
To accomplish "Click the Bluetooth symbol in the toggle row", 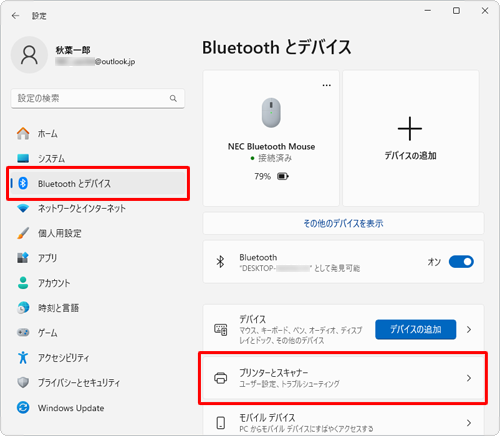I will pyautogui.click(x=220, y=262).
